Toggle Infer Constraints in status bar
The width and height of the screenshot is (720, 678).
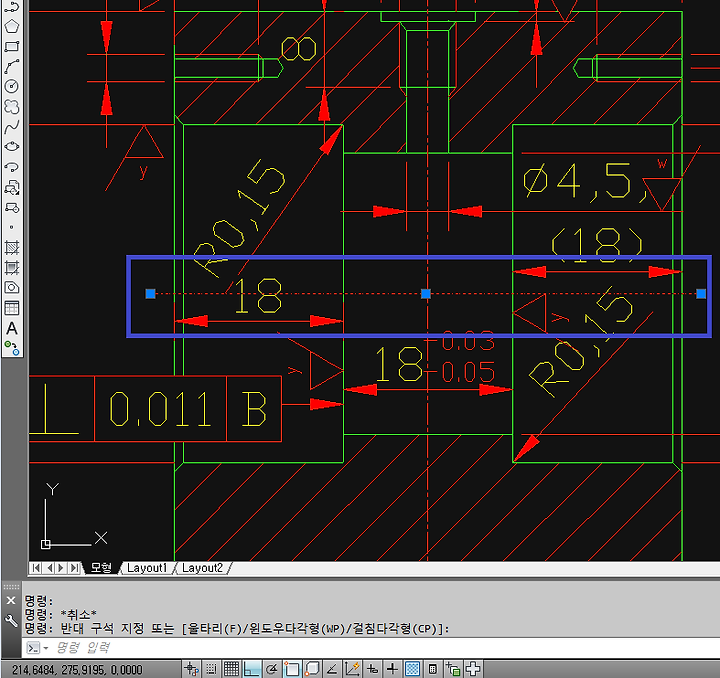point(191,669)
